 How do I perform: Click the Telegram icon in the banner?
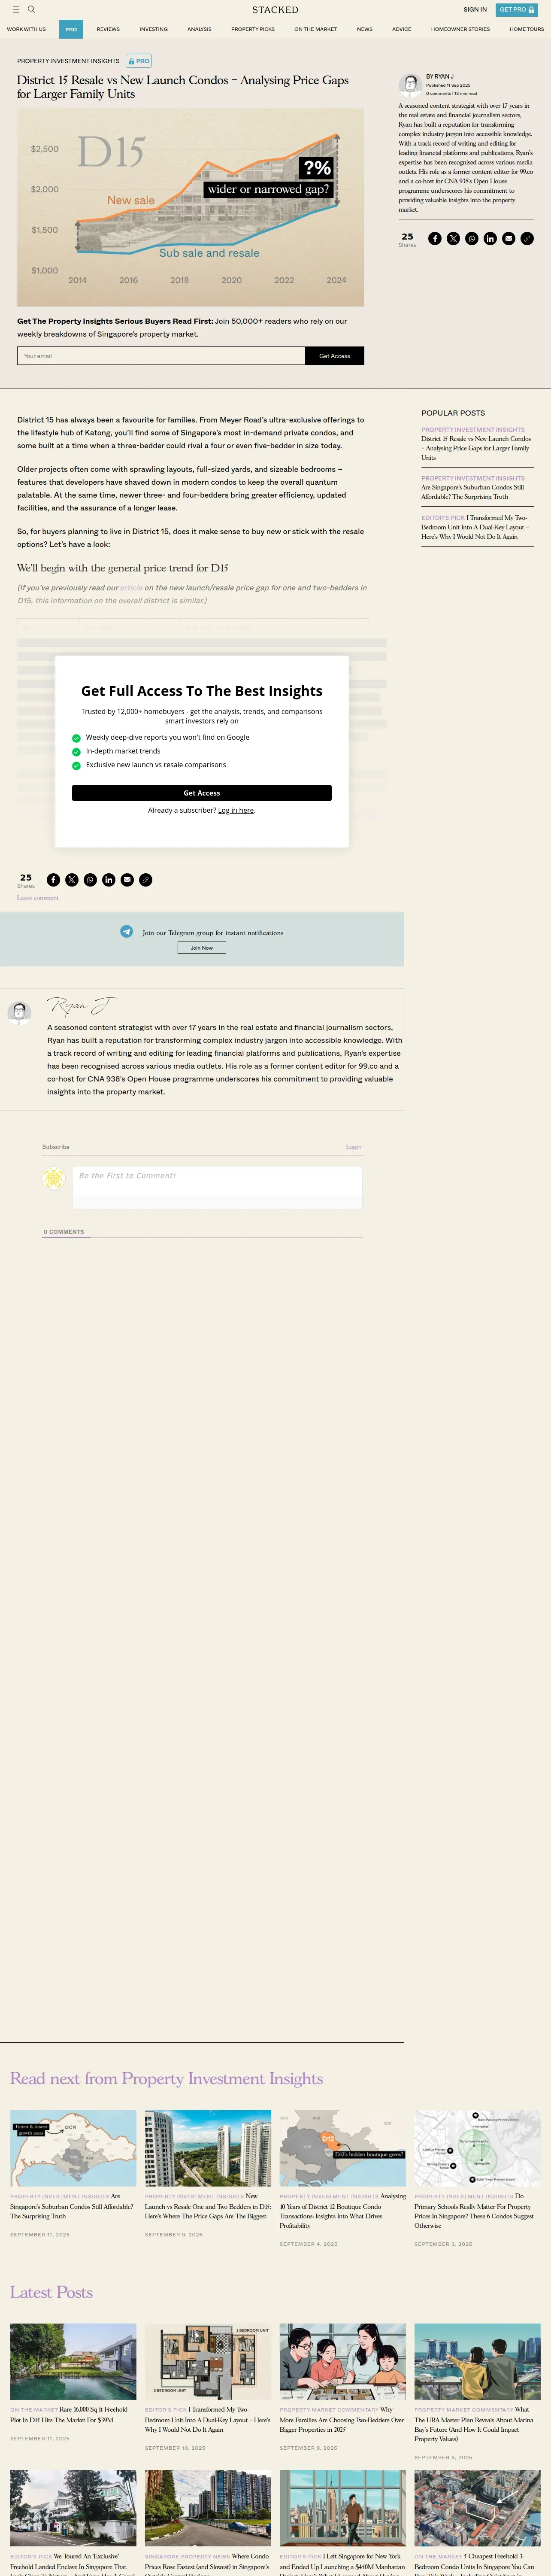[127, 931]
